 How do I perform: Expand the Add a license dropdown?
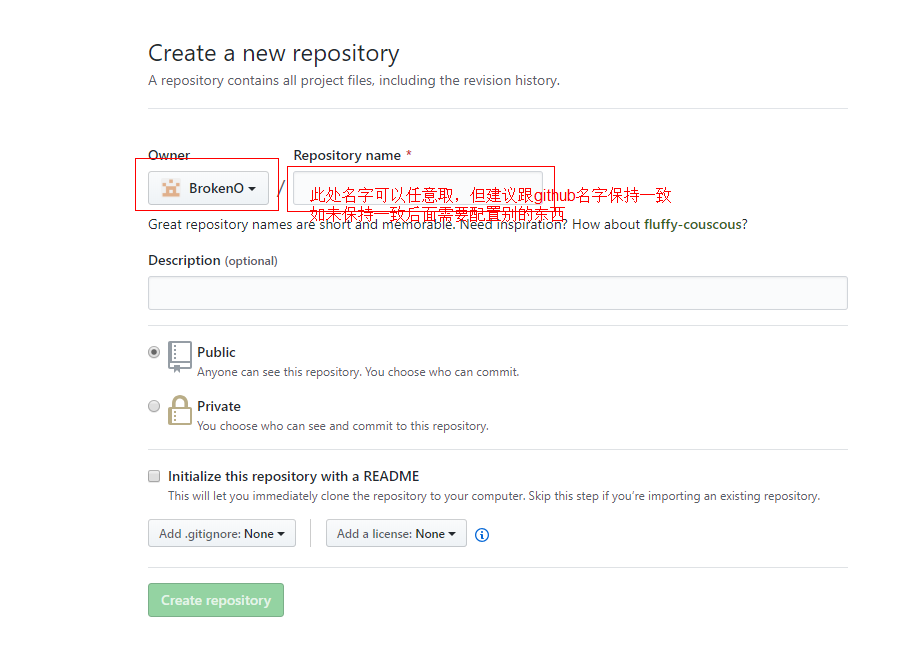[396, 534]
